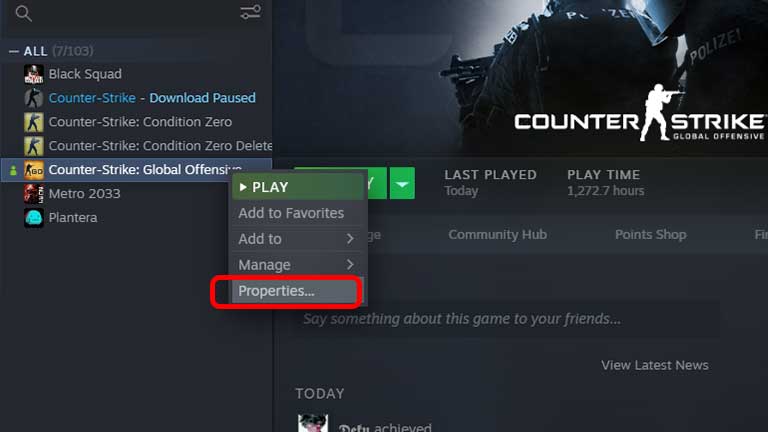
Task: Collapse the ALL games category
Action: [14, 51]
